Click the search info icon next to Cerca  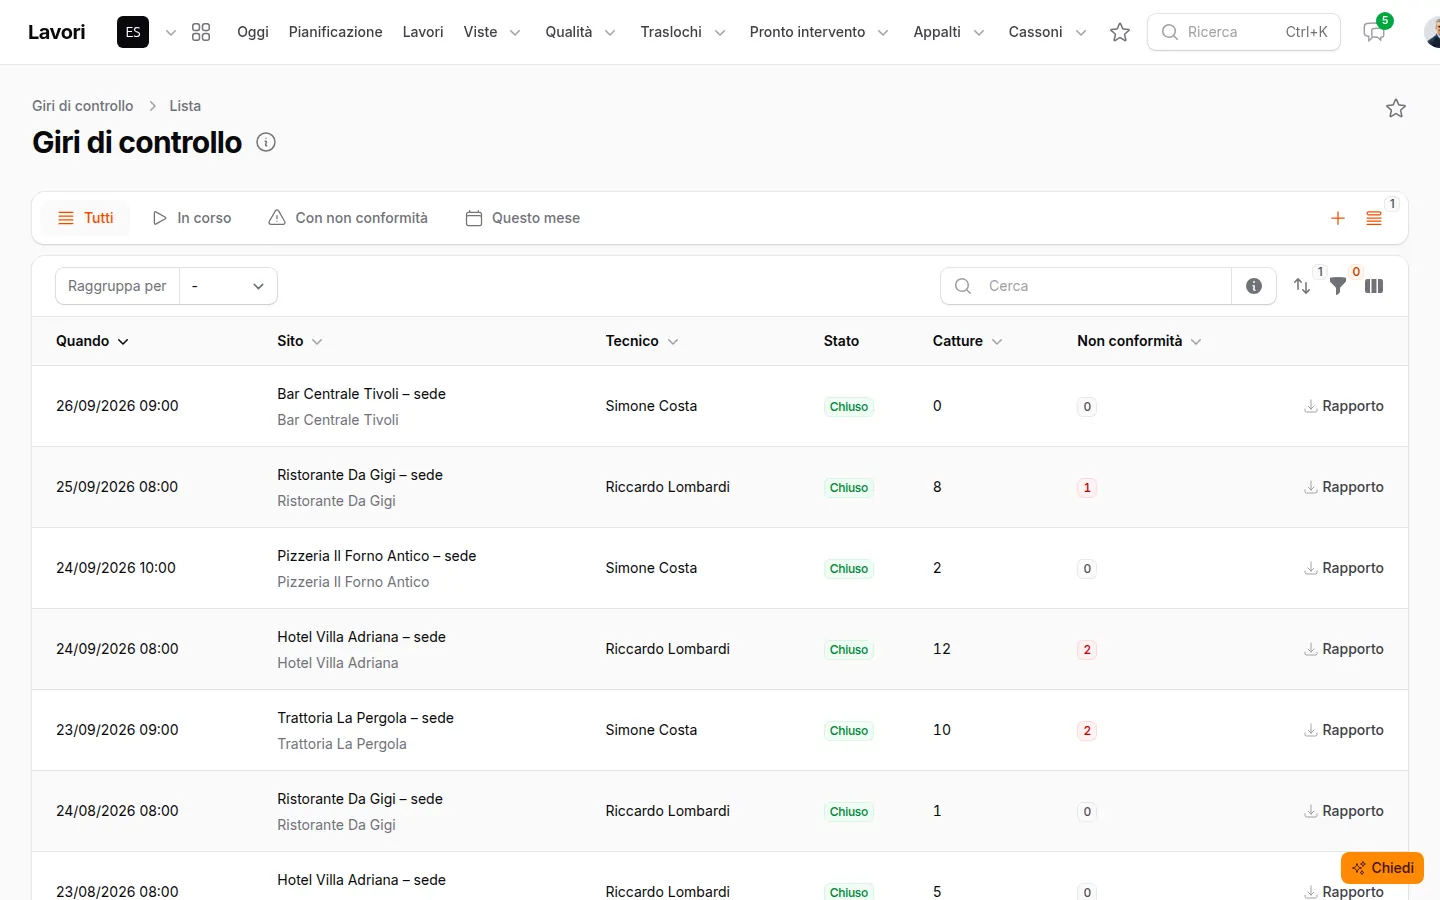click(x=1254, y=286)
